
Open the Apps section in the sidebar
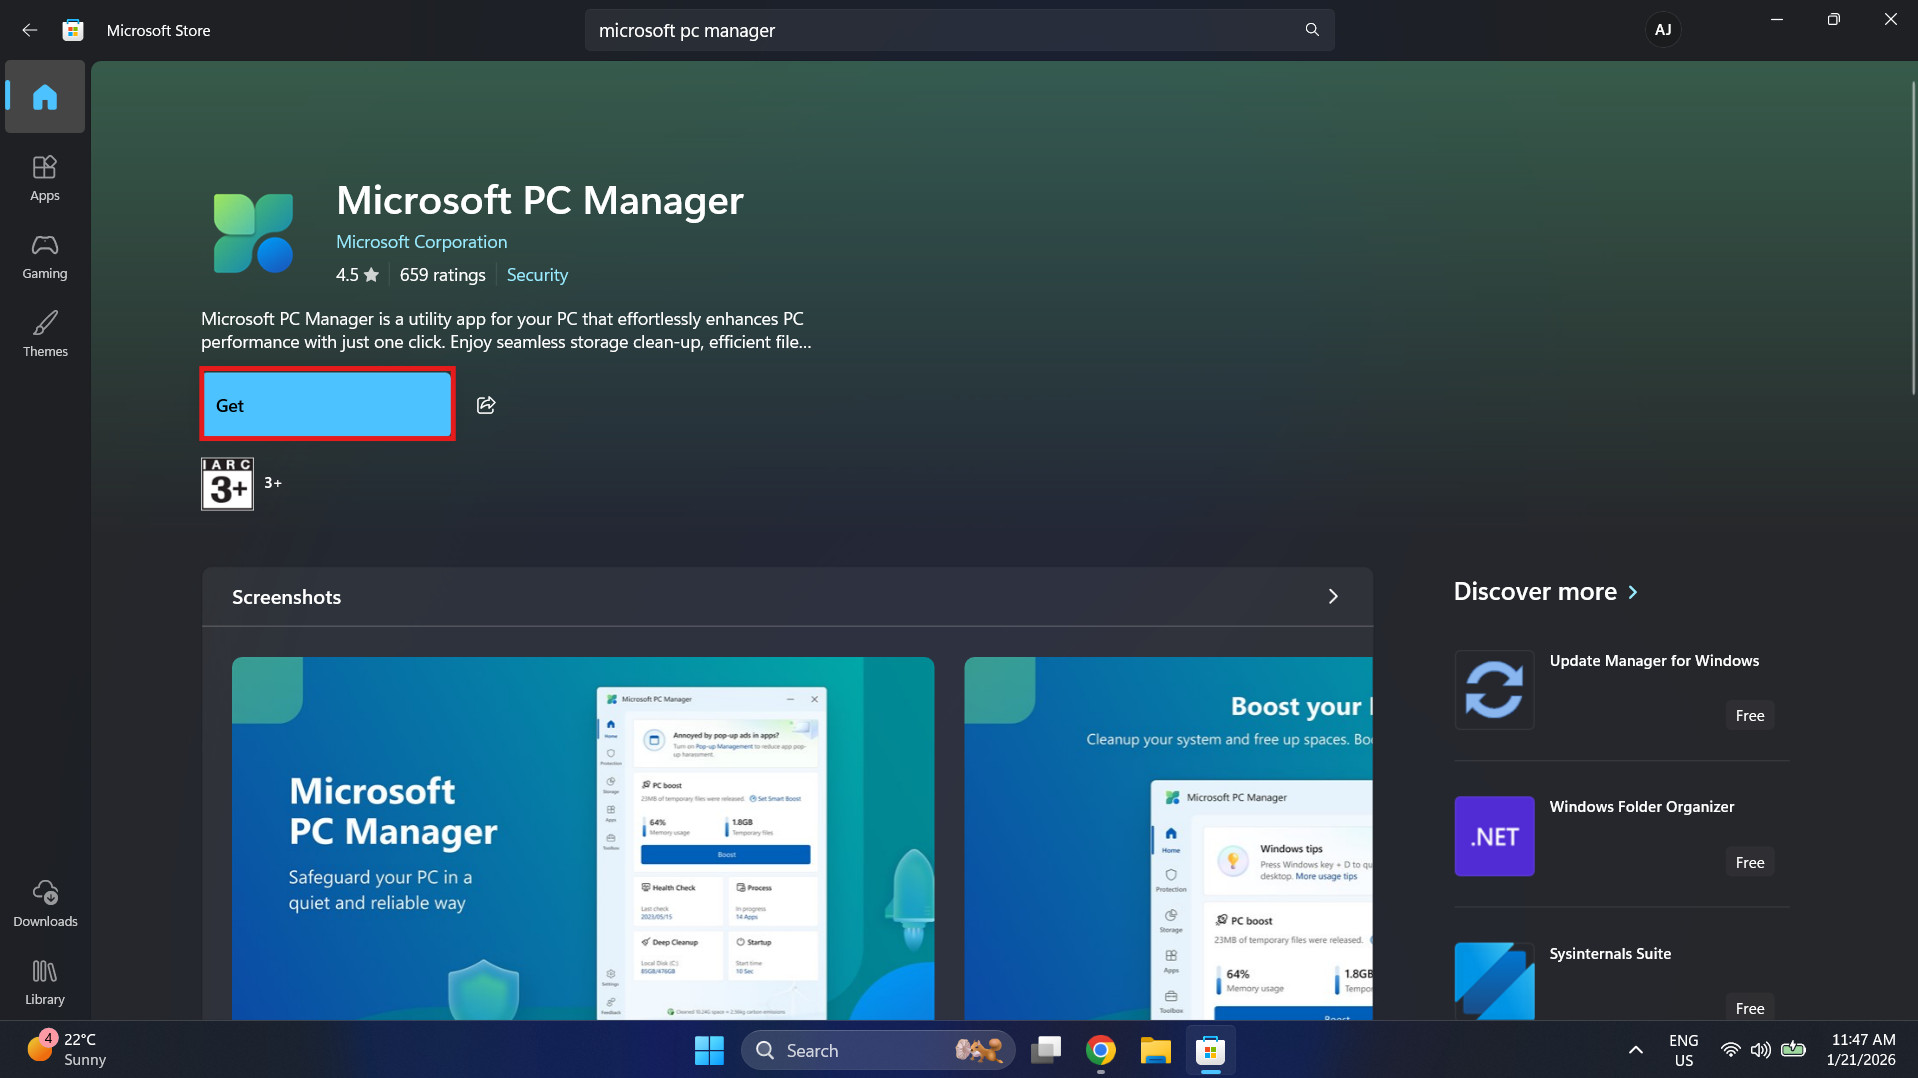pyautogui.click(x=44, y=177)
